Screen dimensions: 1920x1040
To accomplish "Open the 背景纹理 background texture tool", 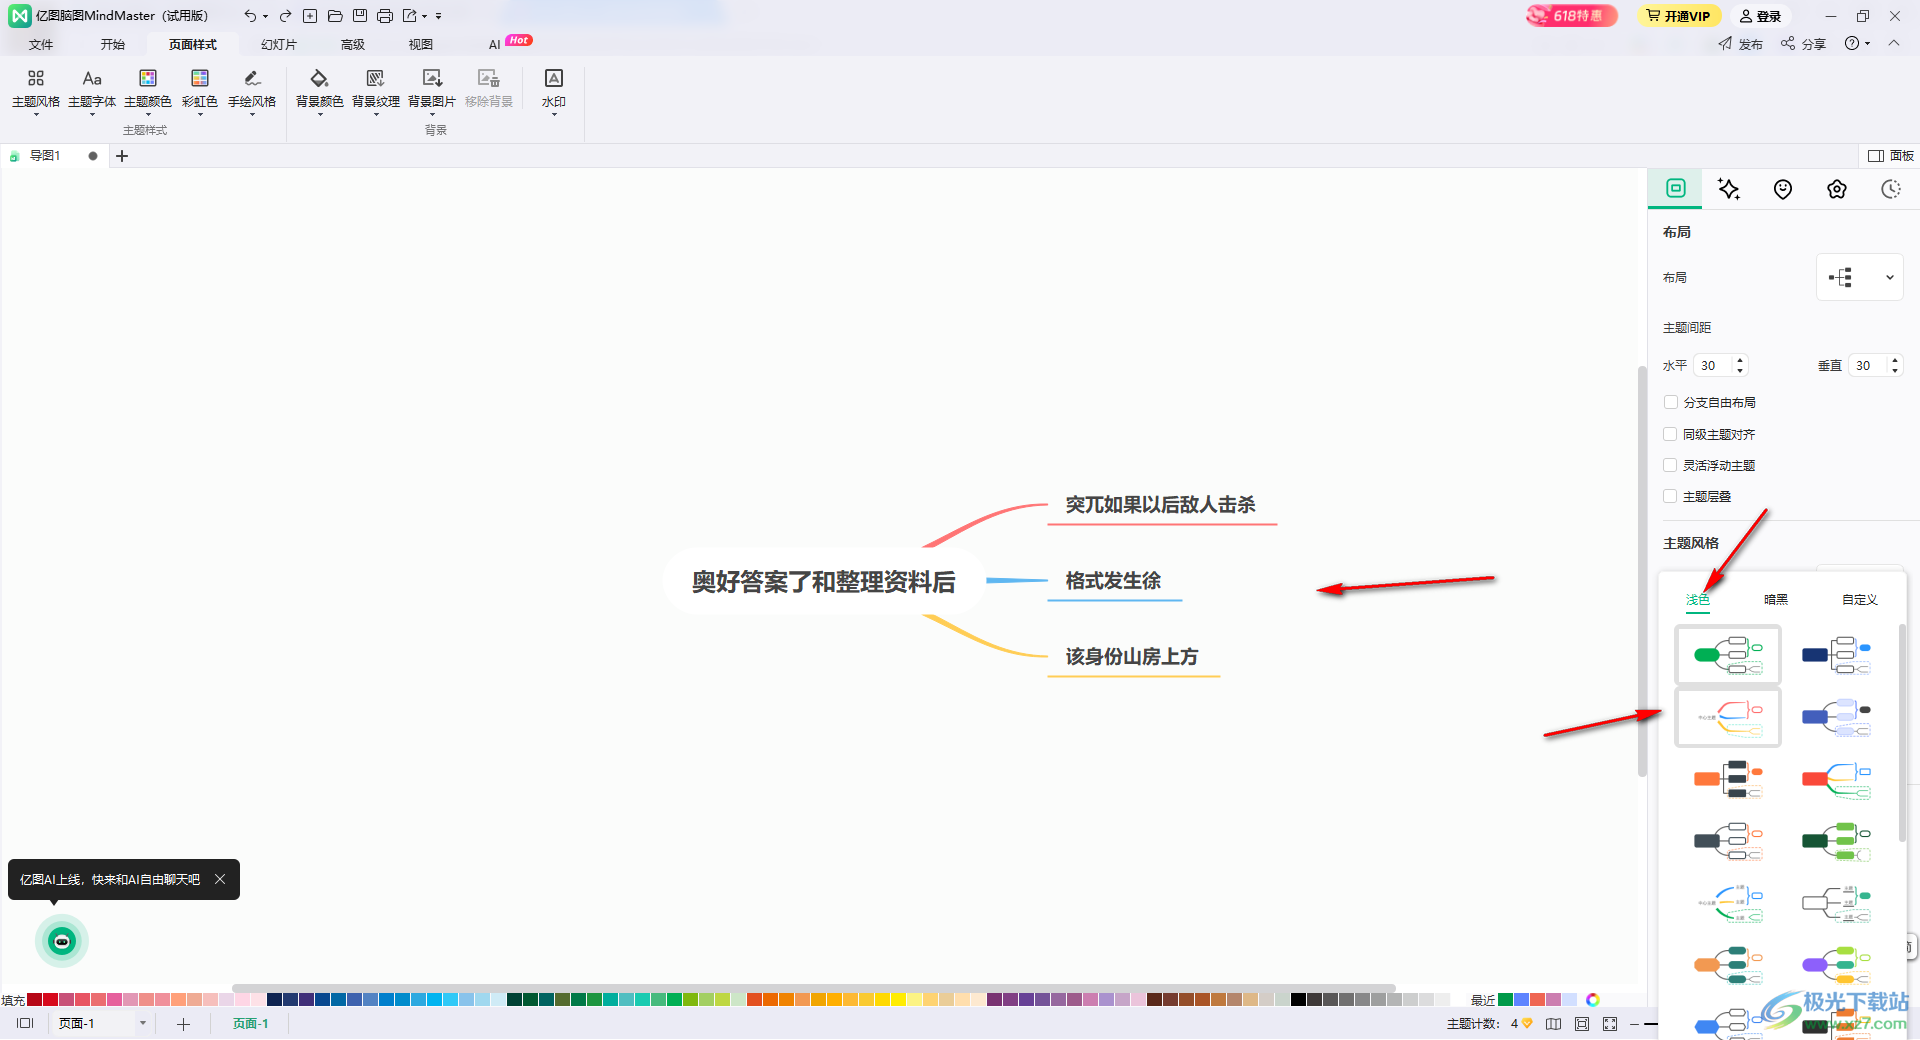I will point(376,90).
